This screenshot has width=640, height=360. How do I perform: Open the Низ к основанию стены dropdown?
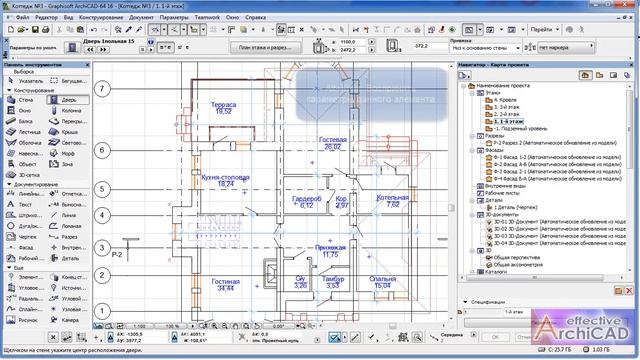(486, 48)
